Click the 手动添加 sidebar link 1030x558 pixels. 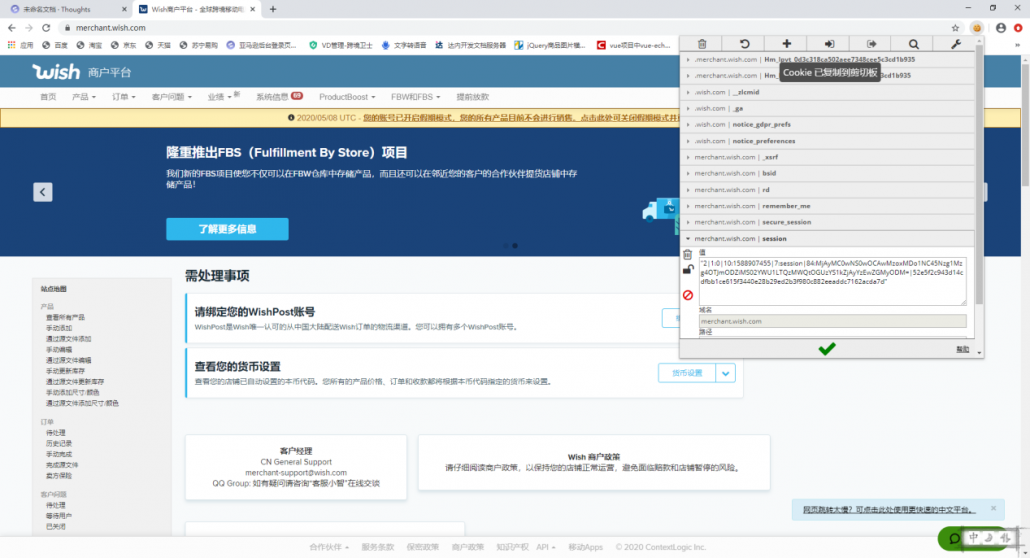tap(58, 328)
